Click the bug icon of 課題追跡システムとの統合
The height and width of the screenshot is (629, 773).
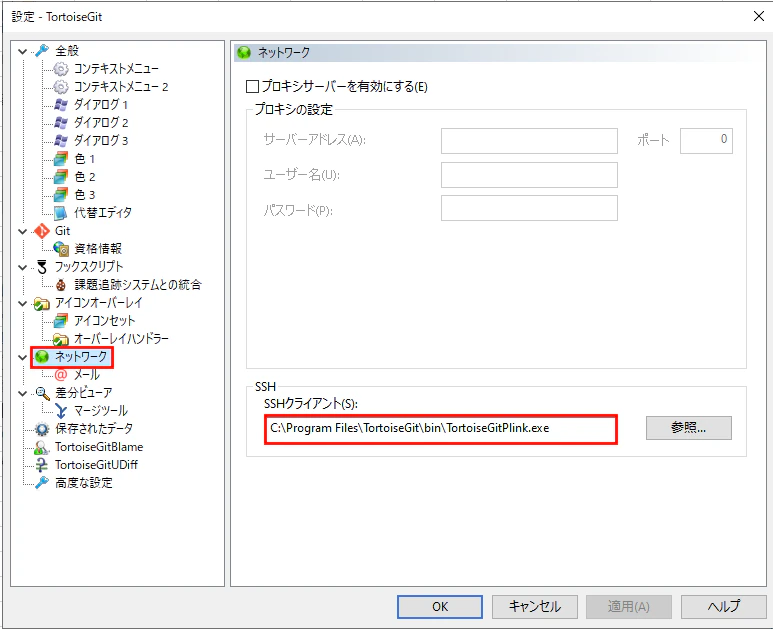point(61,285)
